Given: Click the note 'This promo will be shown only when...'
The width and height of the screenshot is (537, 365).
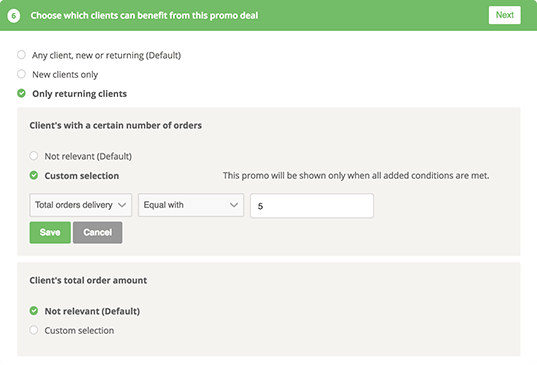Looking at the screenshot, I should tap(356, 175).
